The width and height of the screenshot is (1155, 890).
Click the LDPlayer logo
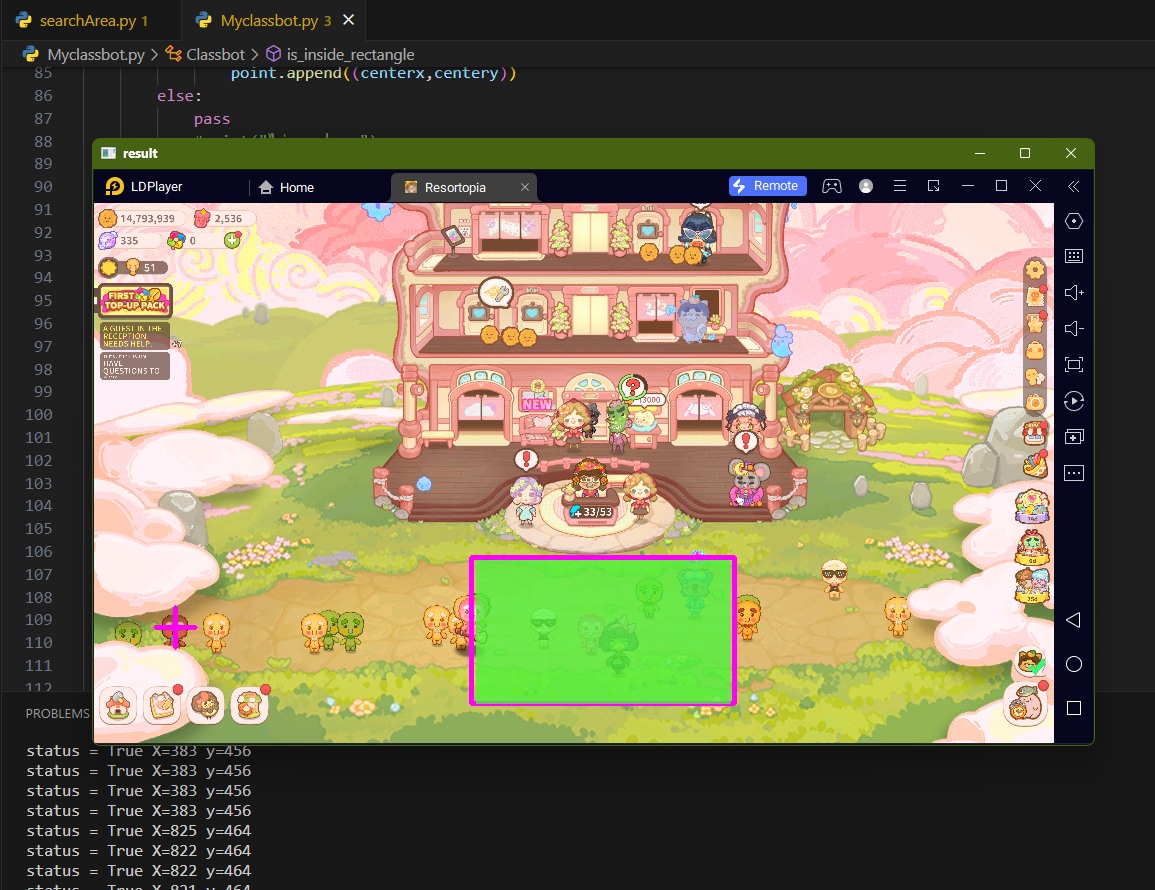coord(115,186)
